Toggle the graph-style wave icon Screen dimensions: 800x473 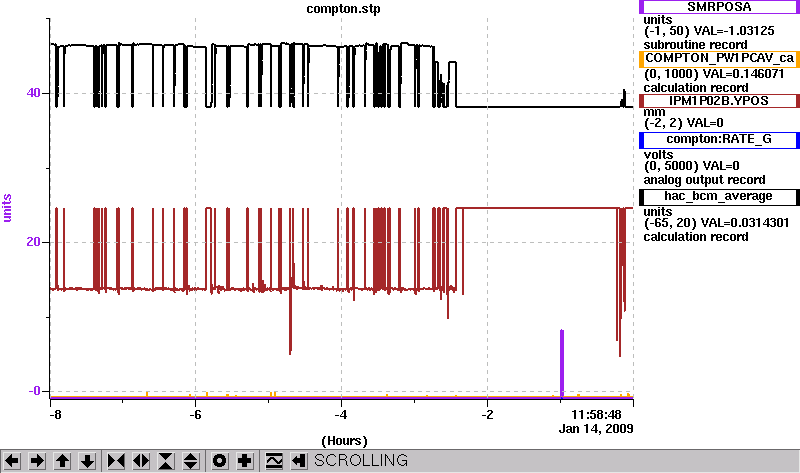coord(274,461)
